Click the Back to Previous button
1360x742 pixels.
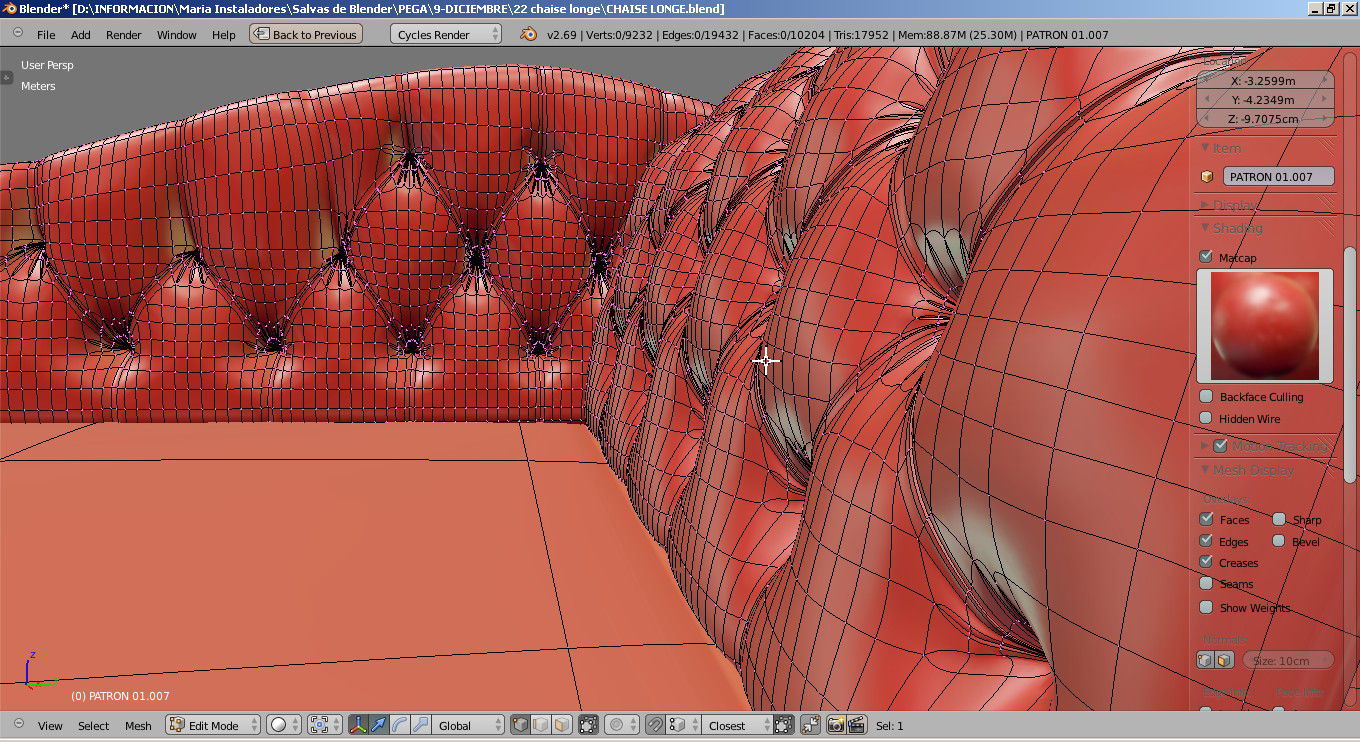[304, 34]
